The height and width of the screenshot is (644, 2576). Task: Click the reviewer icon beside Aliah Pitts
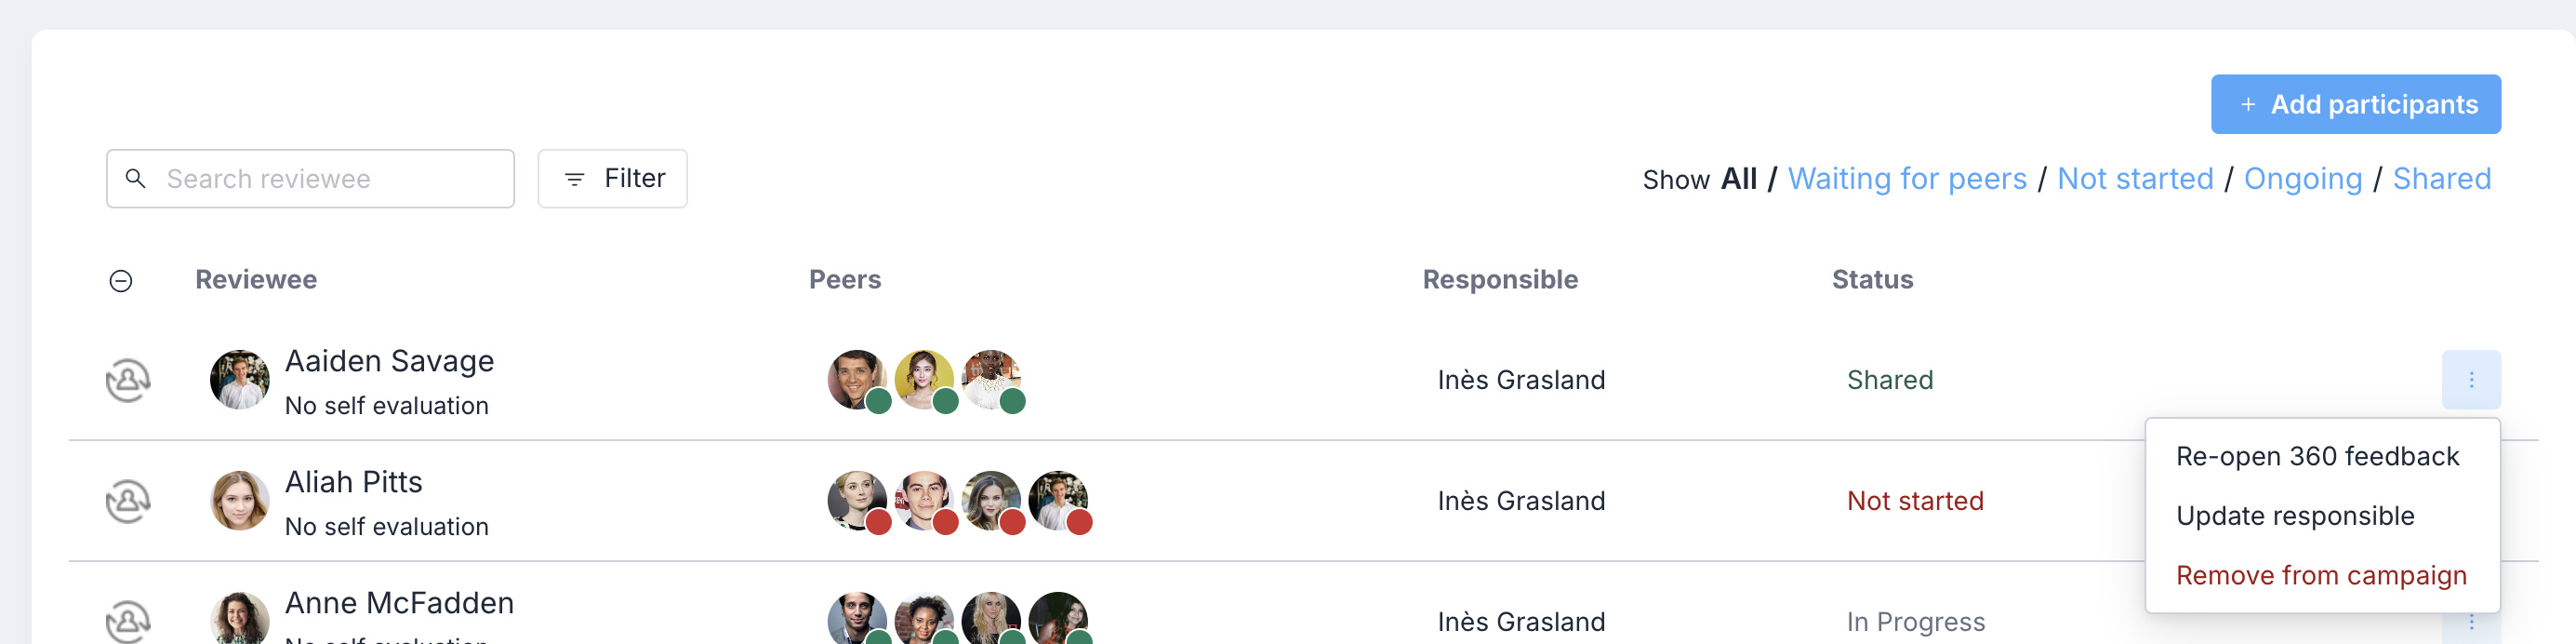coord(128,501)
